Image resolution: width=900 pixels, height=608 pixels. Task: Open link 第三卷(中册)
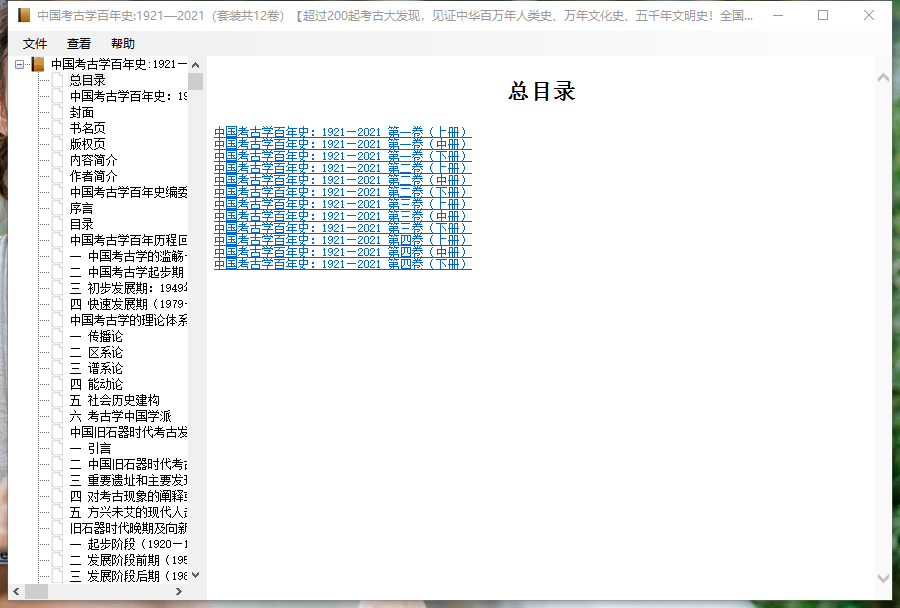tap(343, 216)
